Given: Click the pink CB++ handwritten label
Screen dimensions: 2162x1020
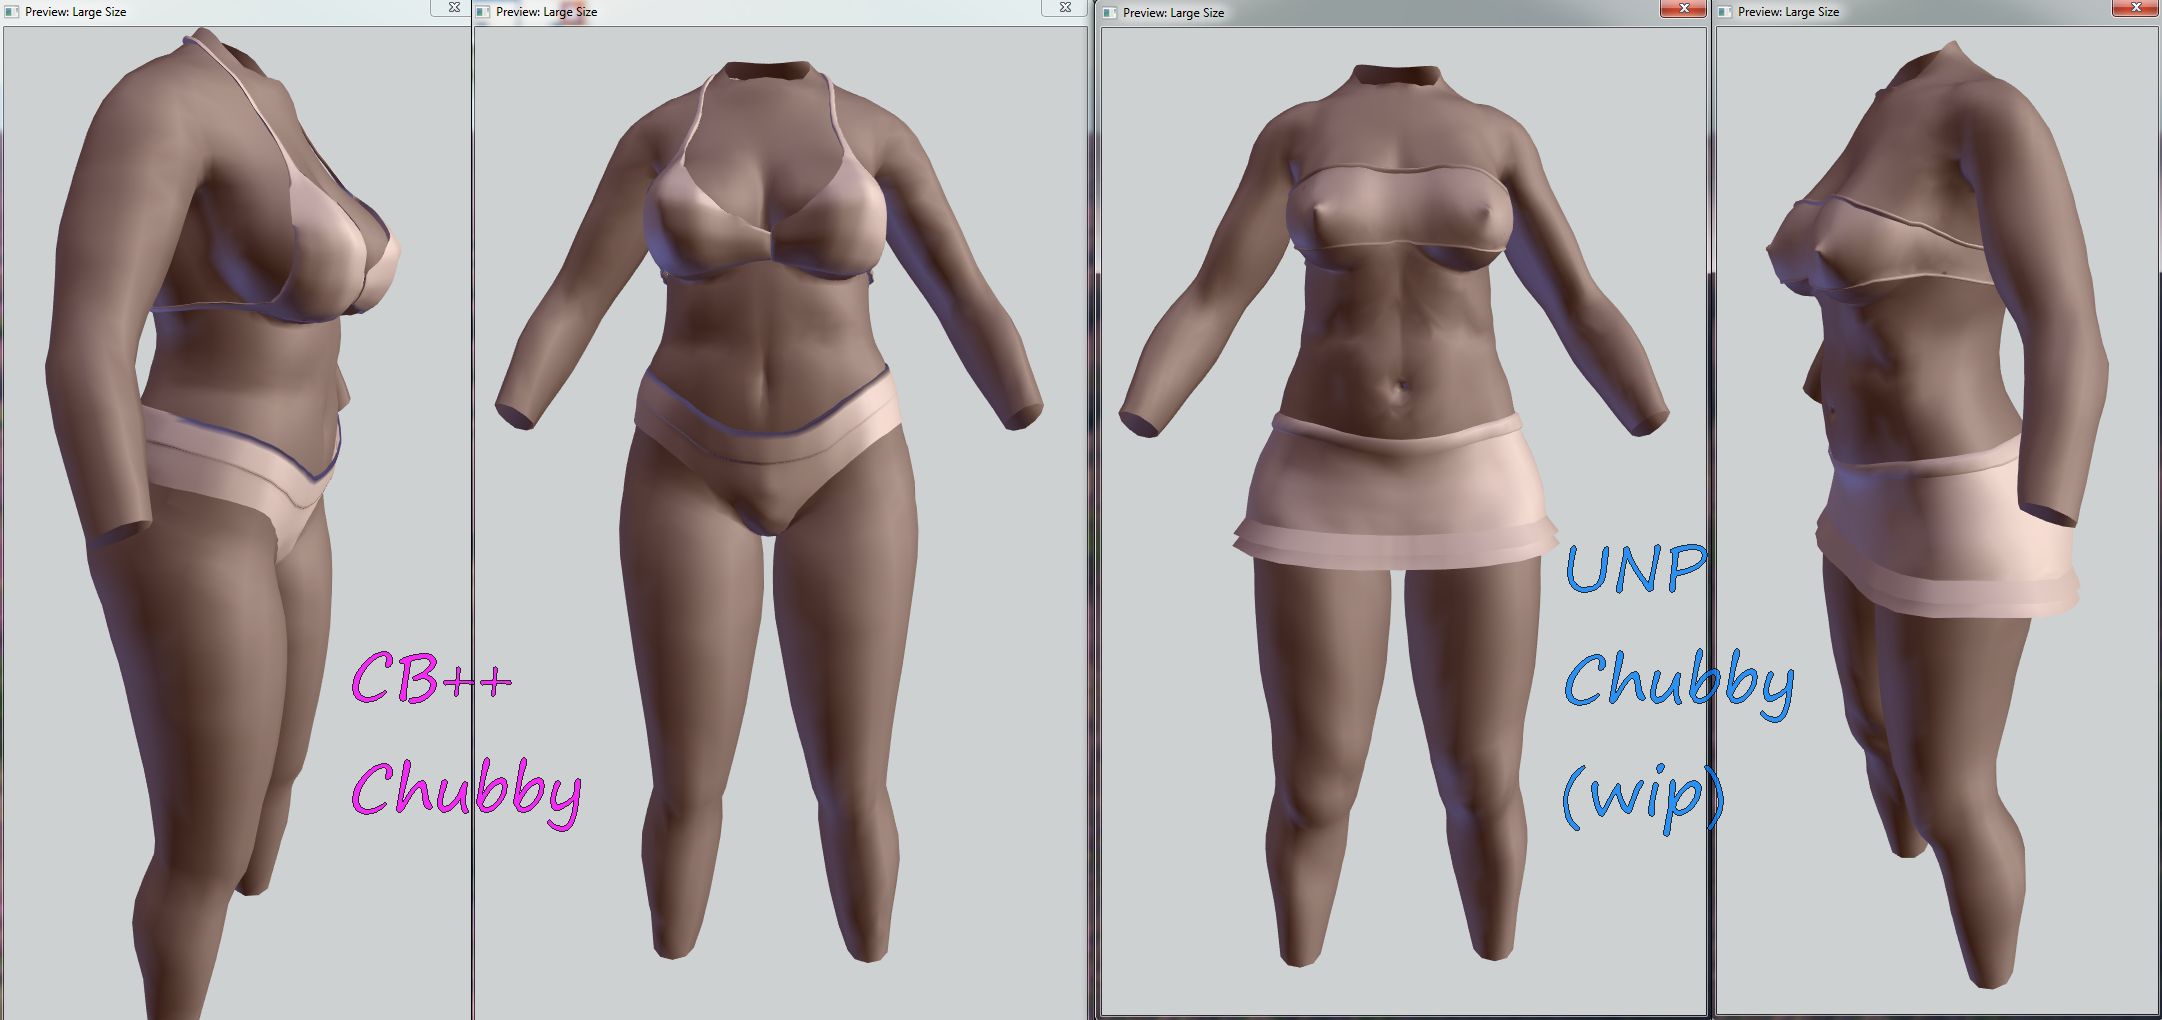Looking at the screenshot, I should point(430,680).
